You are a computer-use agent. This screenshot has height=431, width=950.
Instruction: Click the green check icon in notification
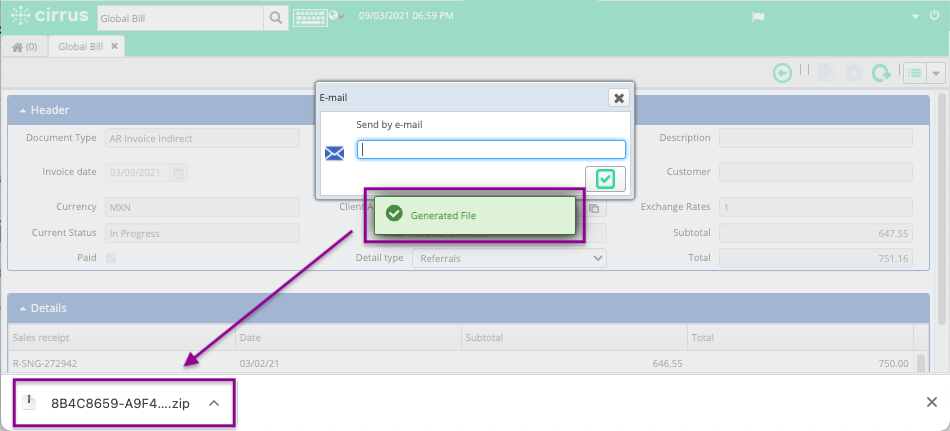pos(394,214)
